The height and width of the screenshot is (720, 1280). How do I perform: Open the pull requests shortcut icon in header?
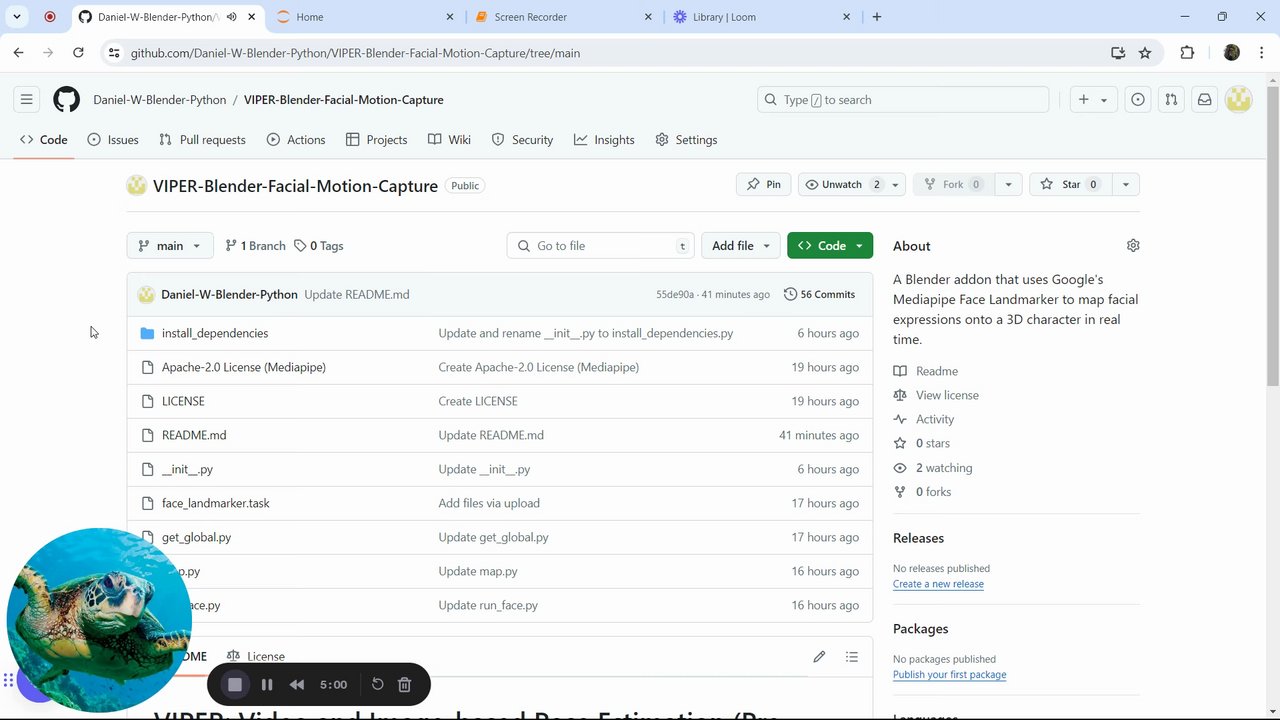click(x=1171, y=99)
